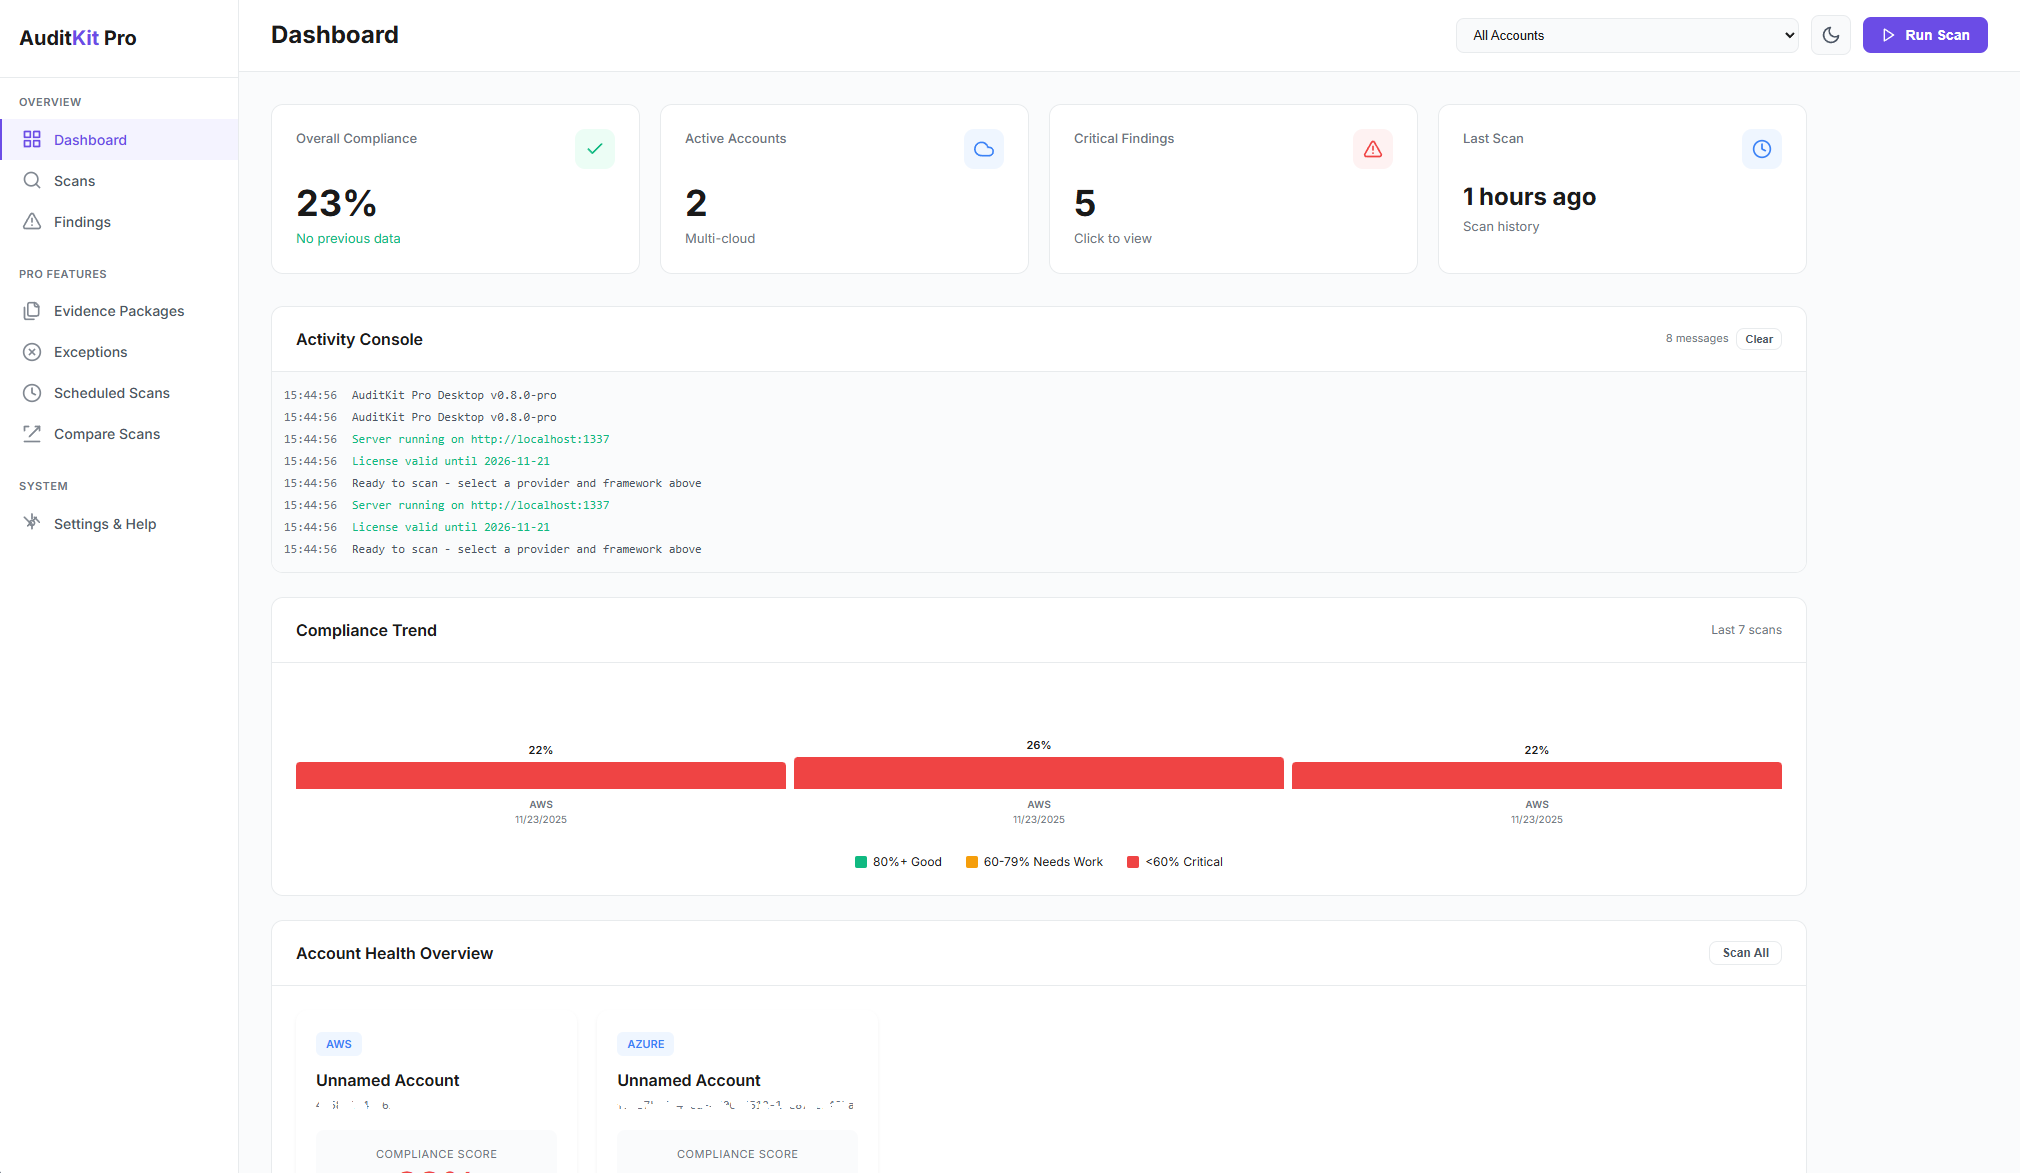The image size is (2020, 1173).
Task: Click the Scans magnifier icon
Action: pyautogui.click(x=32, y=181)
